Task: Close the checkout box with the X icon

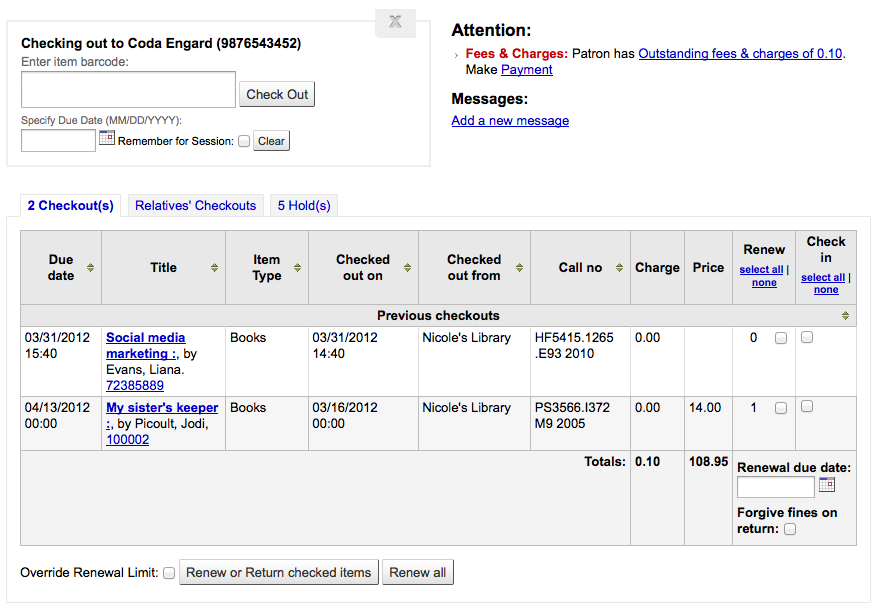Action: (395, 22)
